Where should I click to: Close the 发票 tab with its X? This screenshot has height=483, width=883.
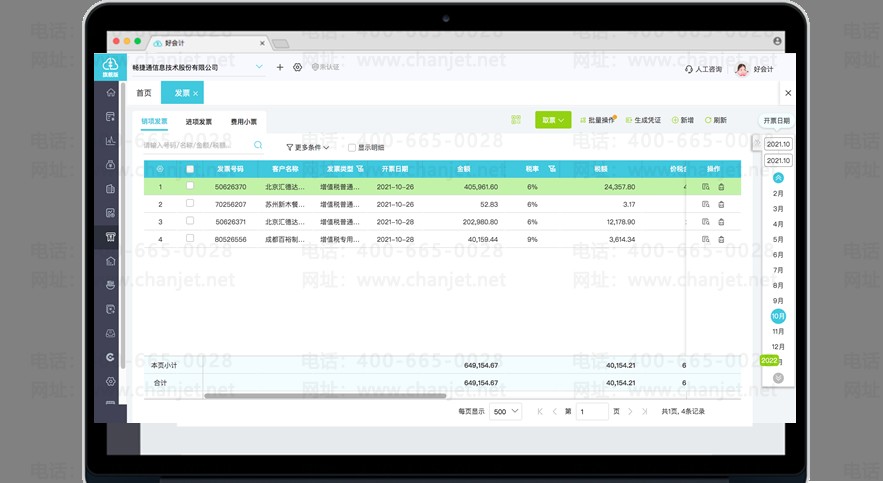(195, 93)
